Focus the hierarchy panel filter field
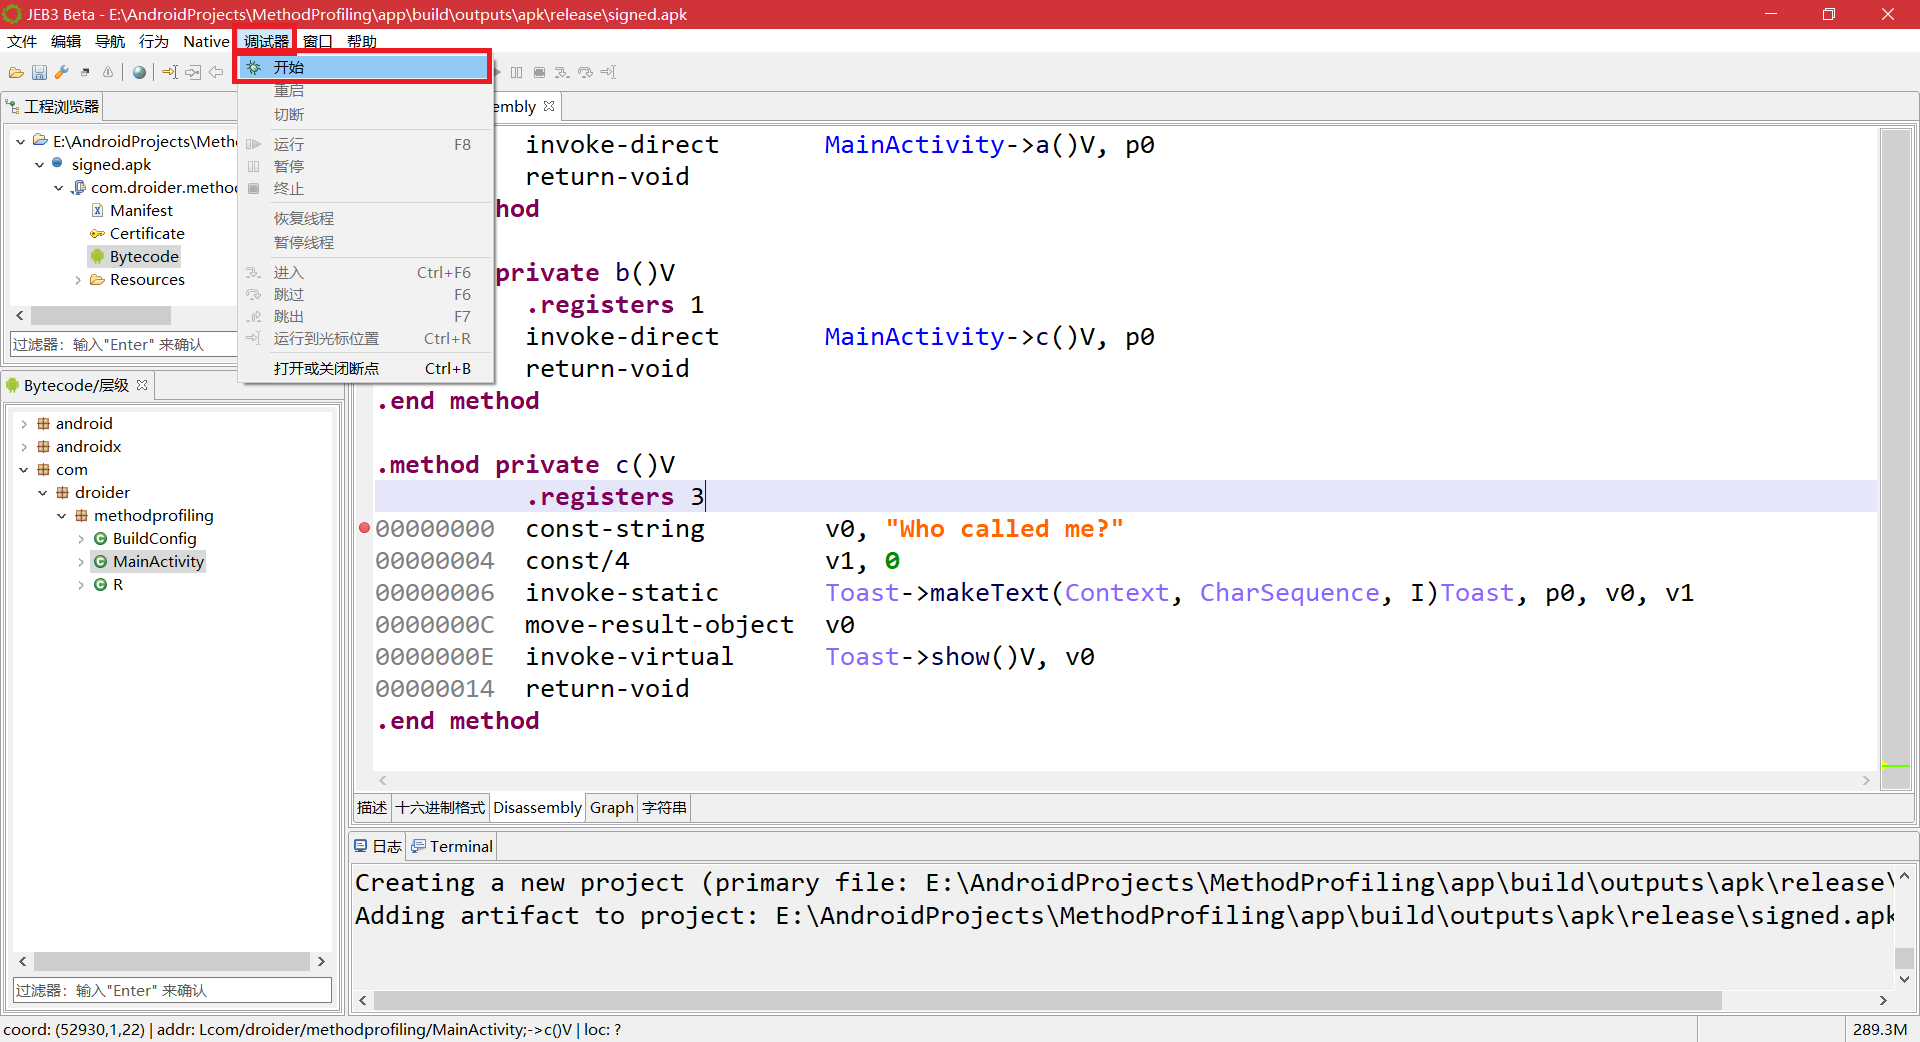 pyautogui.click(x=171, y=990)
